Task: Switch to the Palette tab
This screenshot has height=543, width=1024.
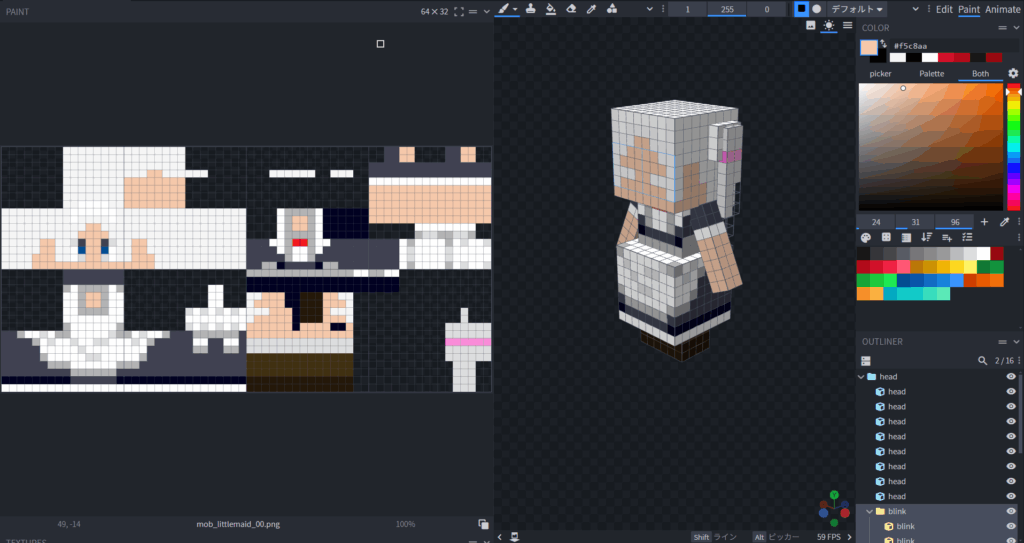Action: [x=932, y=74]
